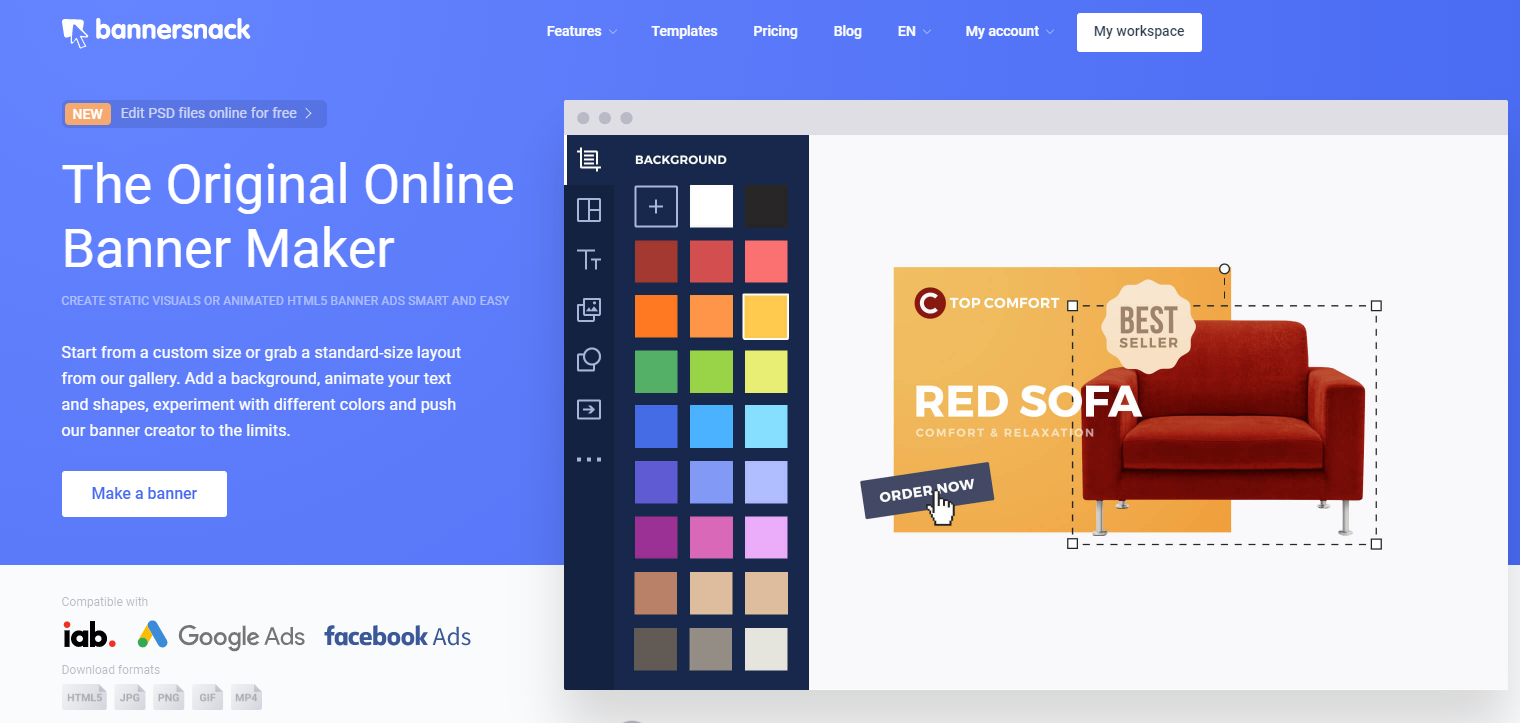Click the Google Ads logo
This screenshot has width=1520, height=723.
[x=221, y=636]
